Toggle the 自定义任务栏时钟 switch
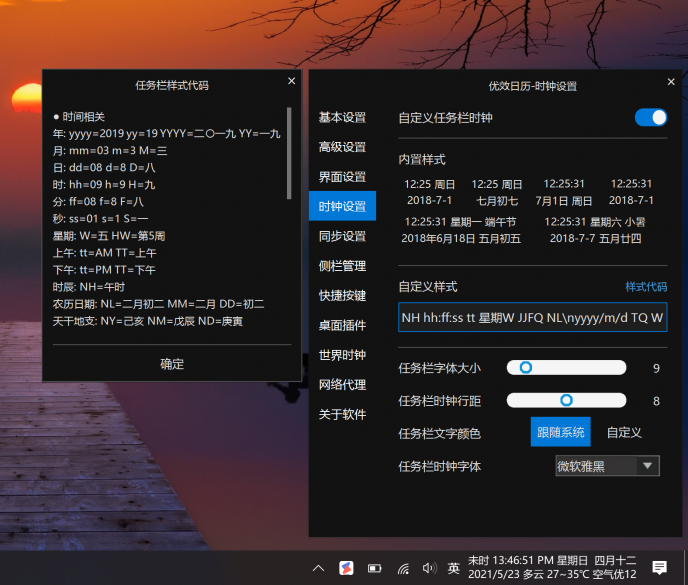The height and width of the screenshot is (585, 688). [651, 117]
